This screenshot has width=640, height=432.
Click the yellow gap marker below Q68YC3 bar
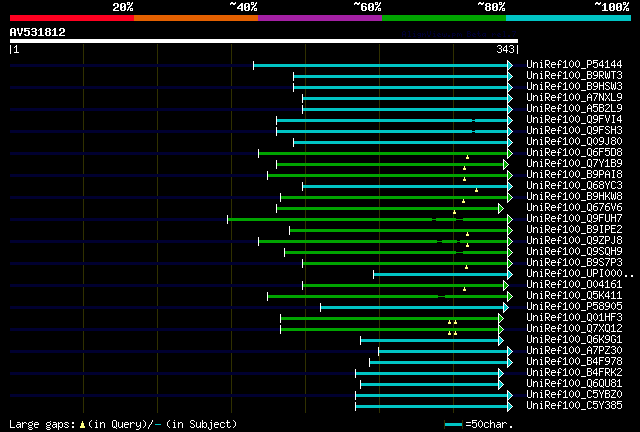click(x=476, y=190)
